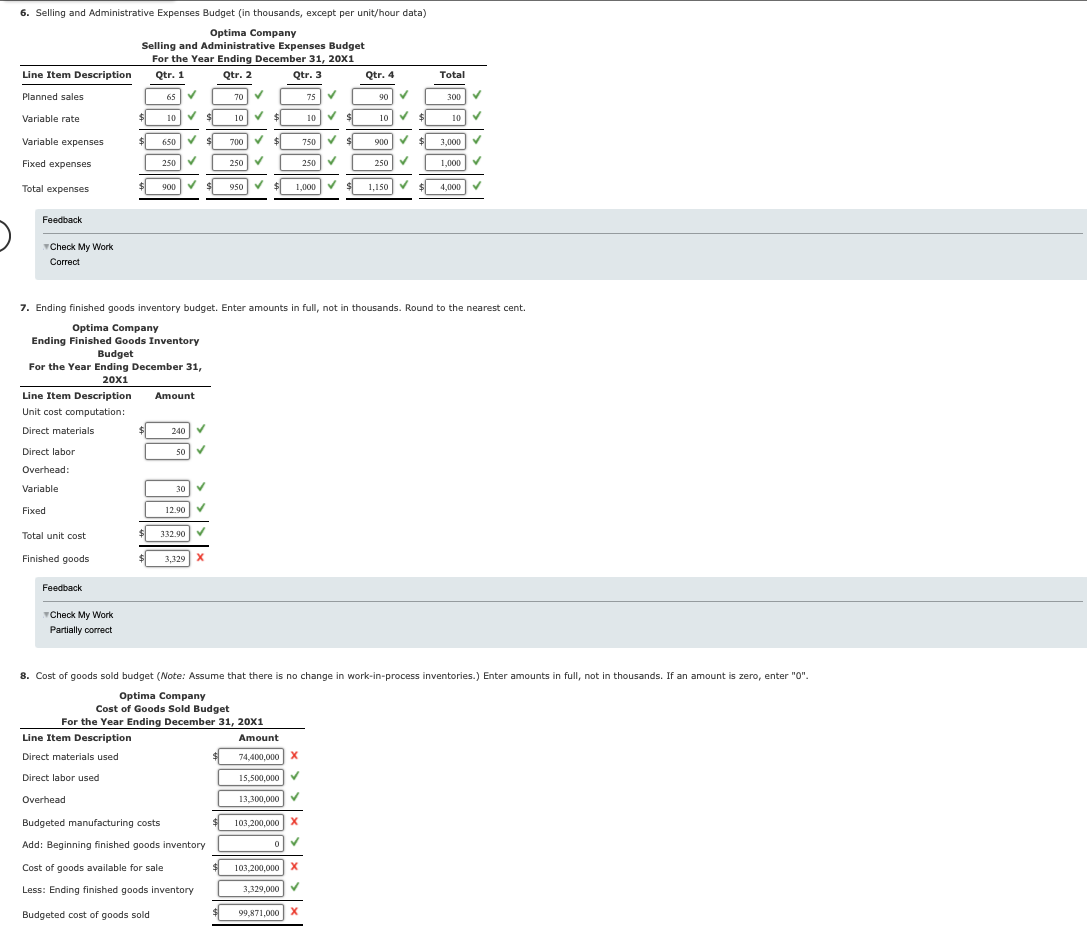The width and height of the screenshot is (1087, 929).
Task: Click the Direct materials unit cost field 240
Action: 167,431
